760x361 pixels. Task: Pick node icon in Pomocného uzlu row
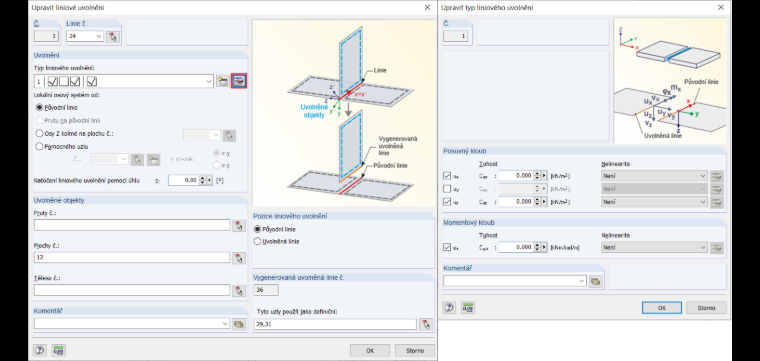pyautogui.click(x=138, y=159)
